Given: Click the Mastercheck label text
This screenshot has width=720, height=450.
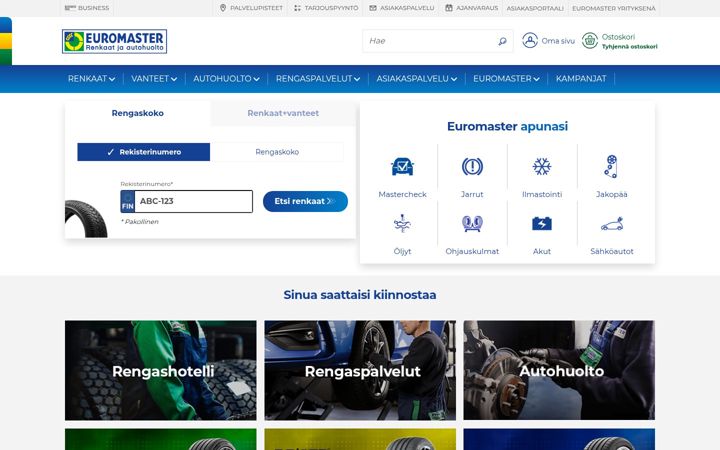Looking at the screenshot, I should click(x=402, y=194).
